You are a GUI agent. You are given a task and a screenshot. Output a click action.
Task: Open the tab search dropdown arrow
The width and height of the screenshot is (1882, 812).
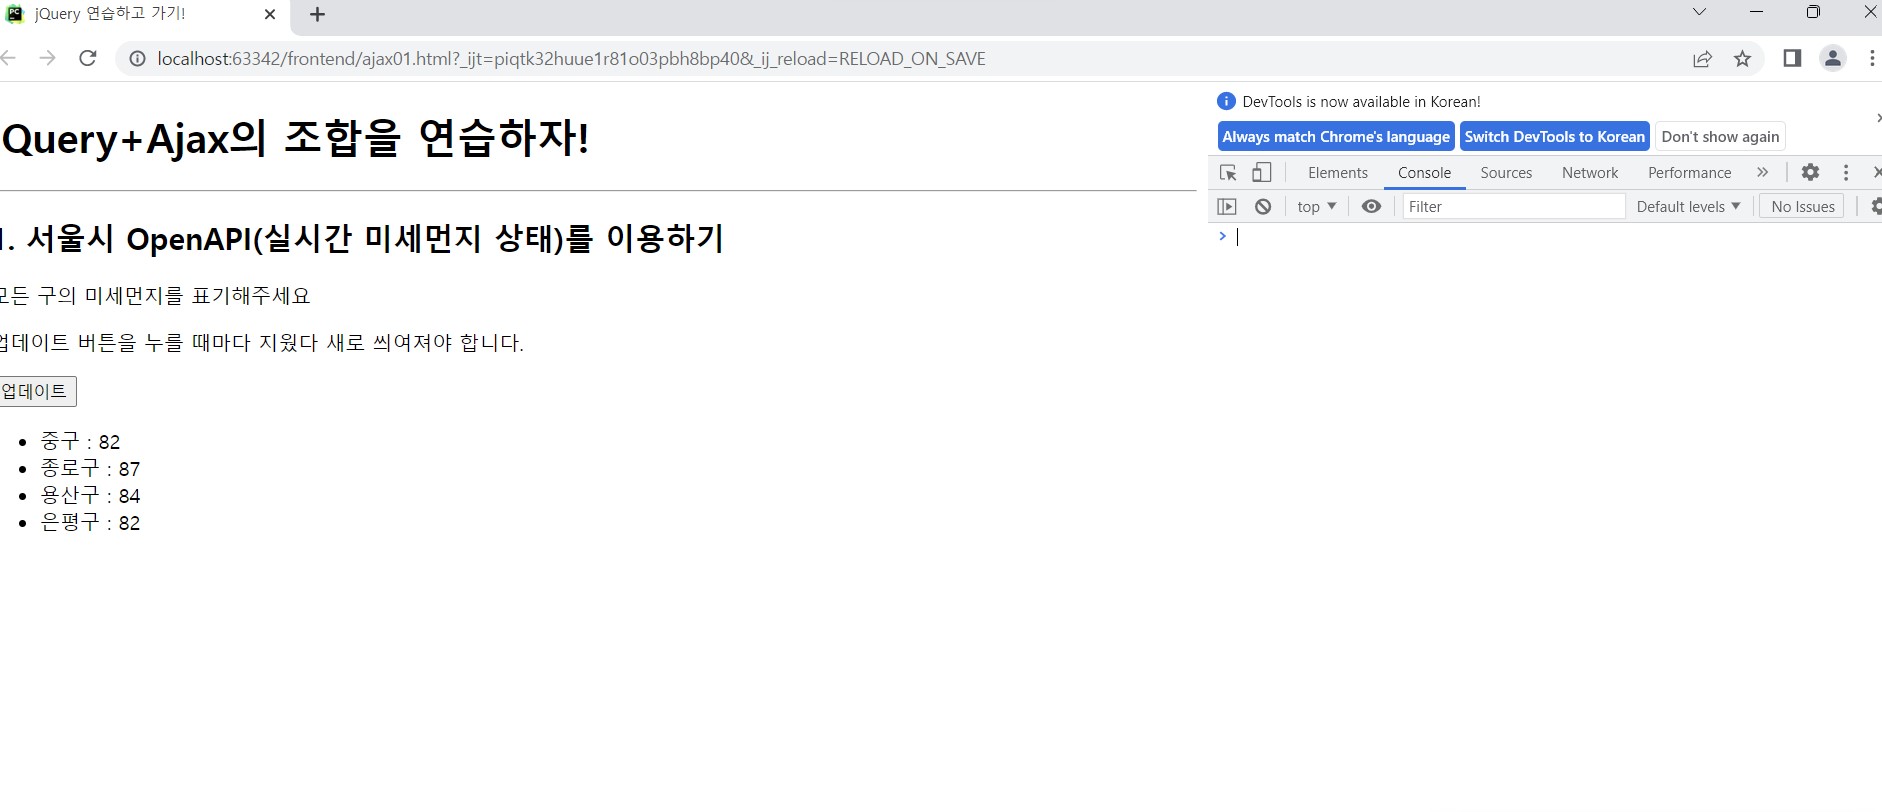click(1699, 12)
